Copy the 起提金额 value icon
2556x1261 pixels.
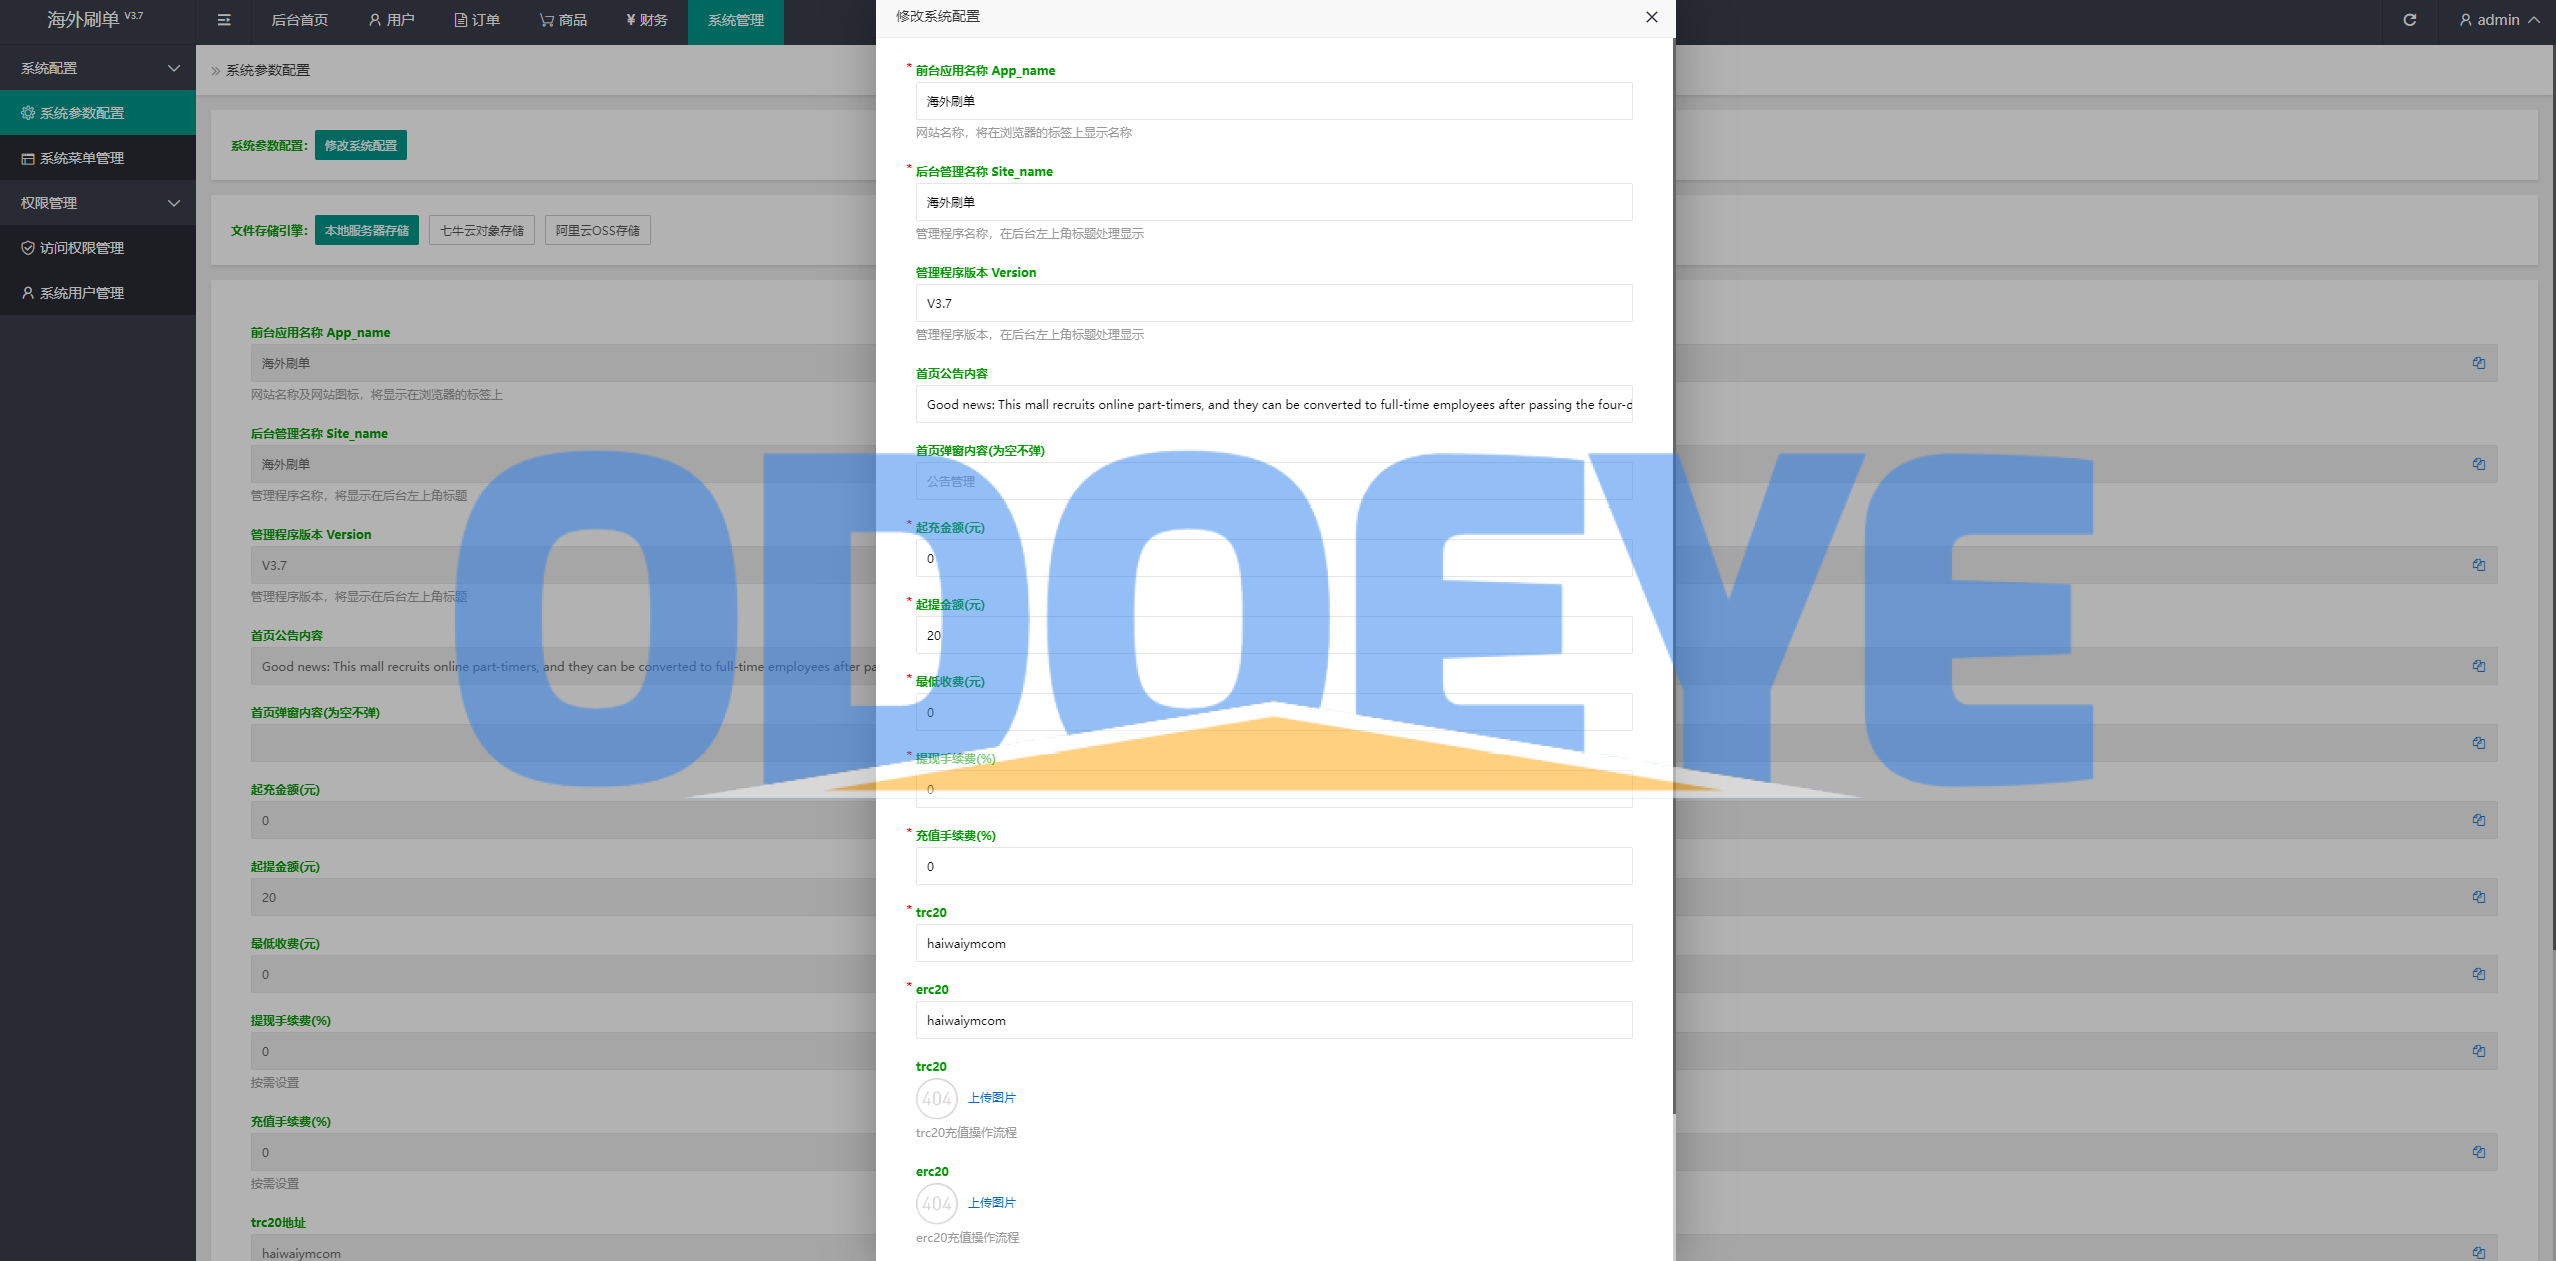point(2479,897)
